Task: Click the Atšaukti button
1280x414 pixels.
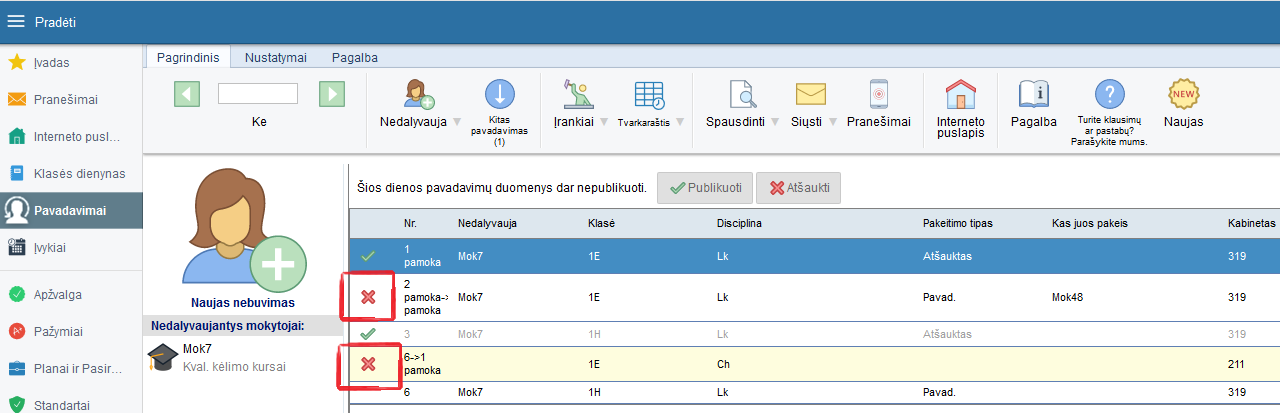Action: coord(799,188)
